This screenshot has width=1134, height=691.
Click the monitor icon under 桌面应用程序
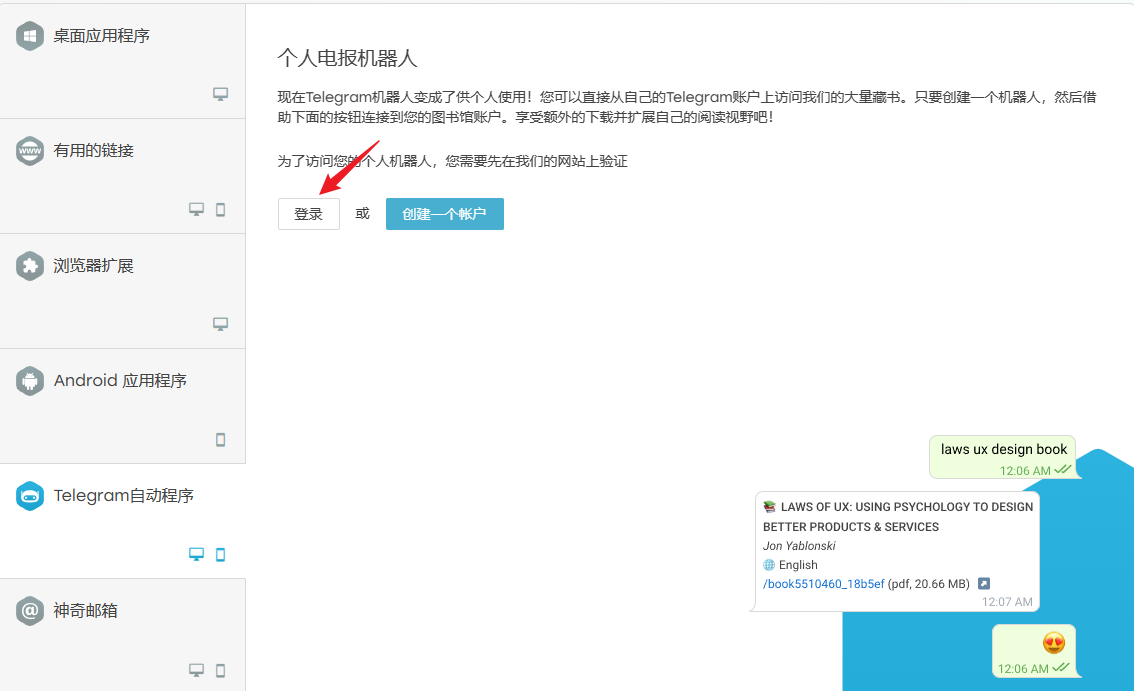point(221,94)
